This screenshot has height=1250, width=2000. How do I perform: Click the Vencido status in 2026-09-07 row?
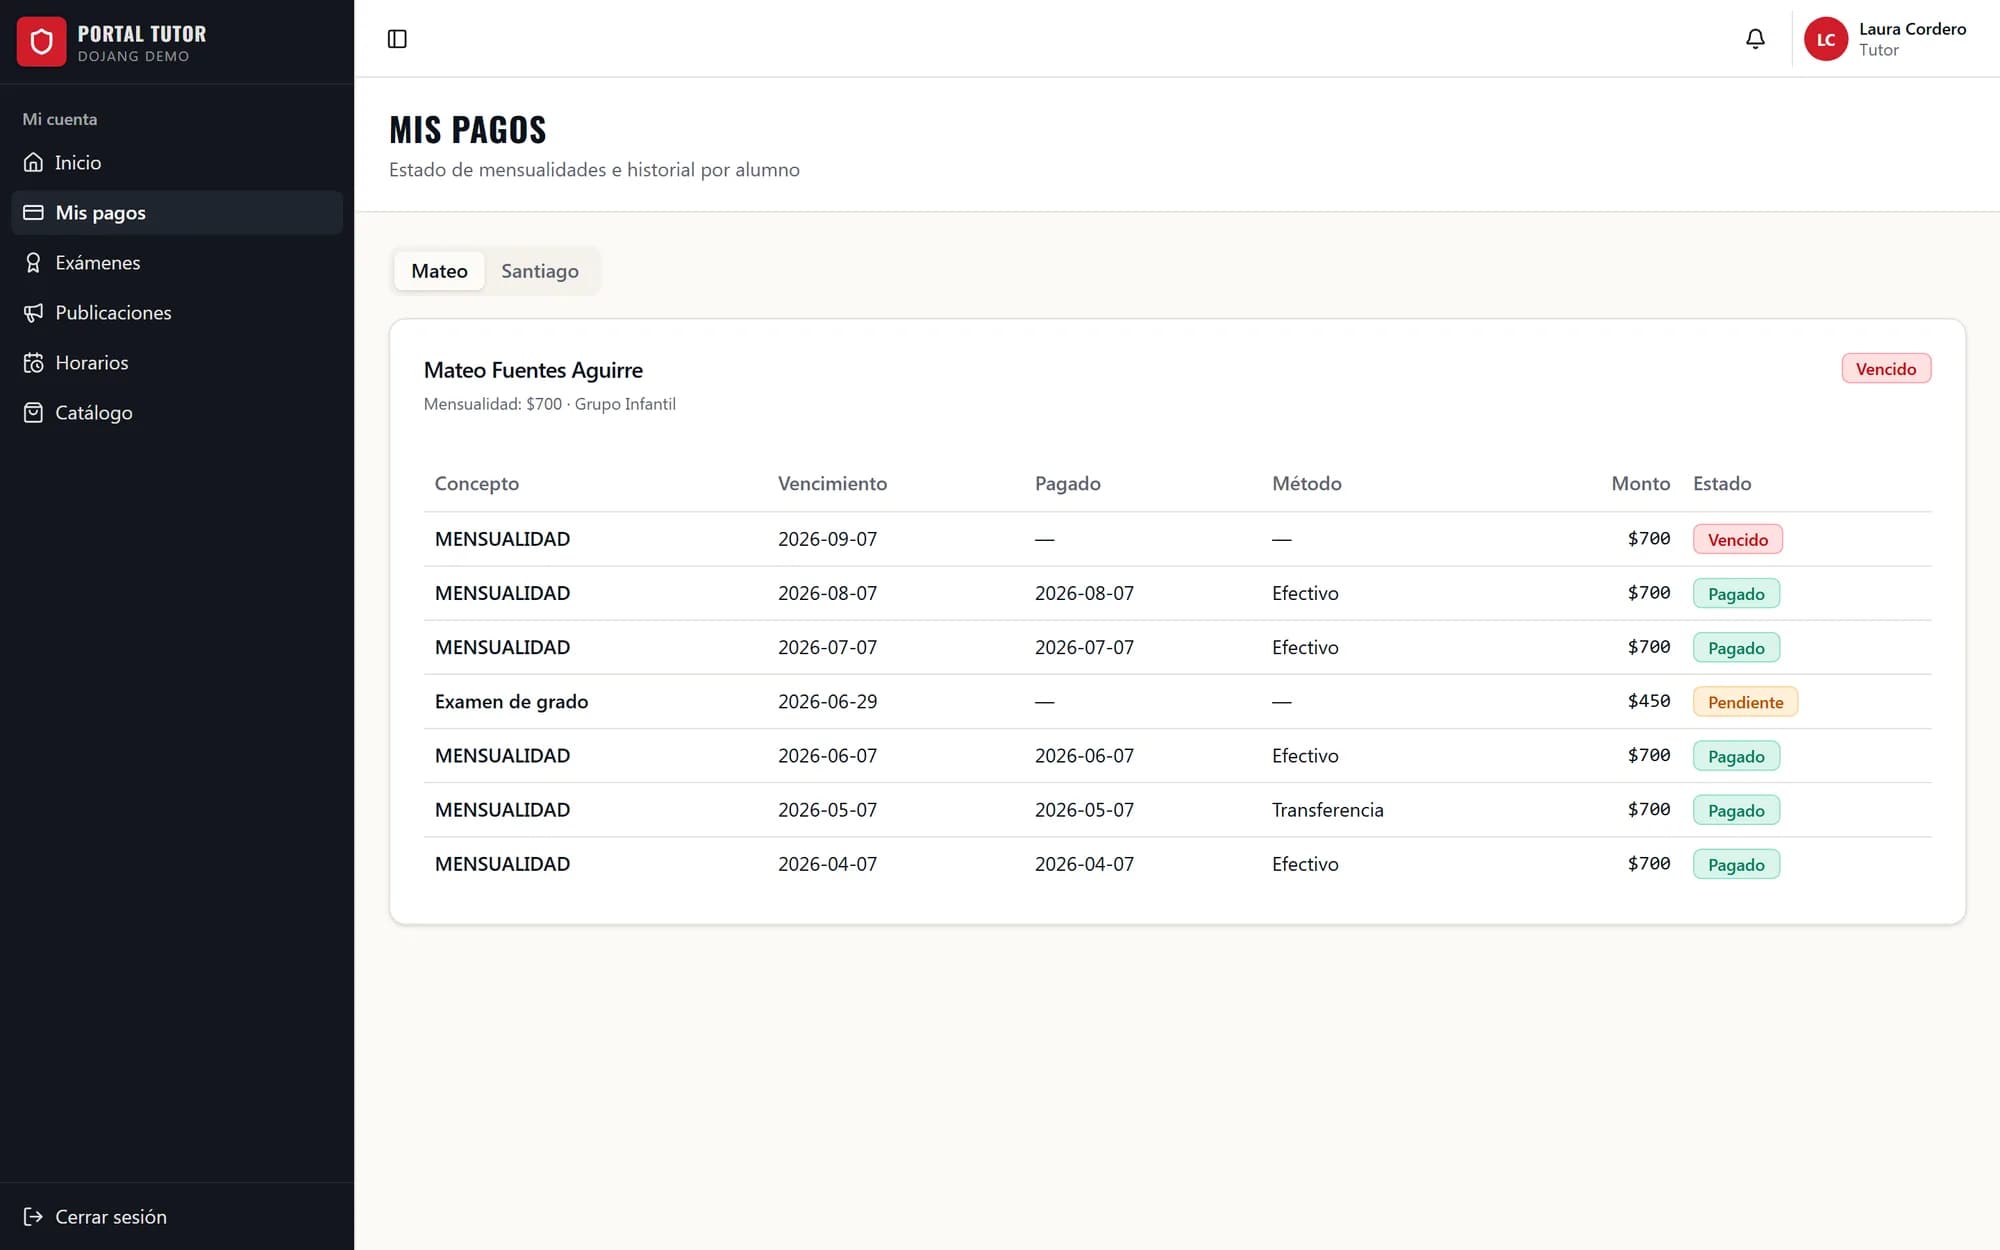pos(1737,539)
